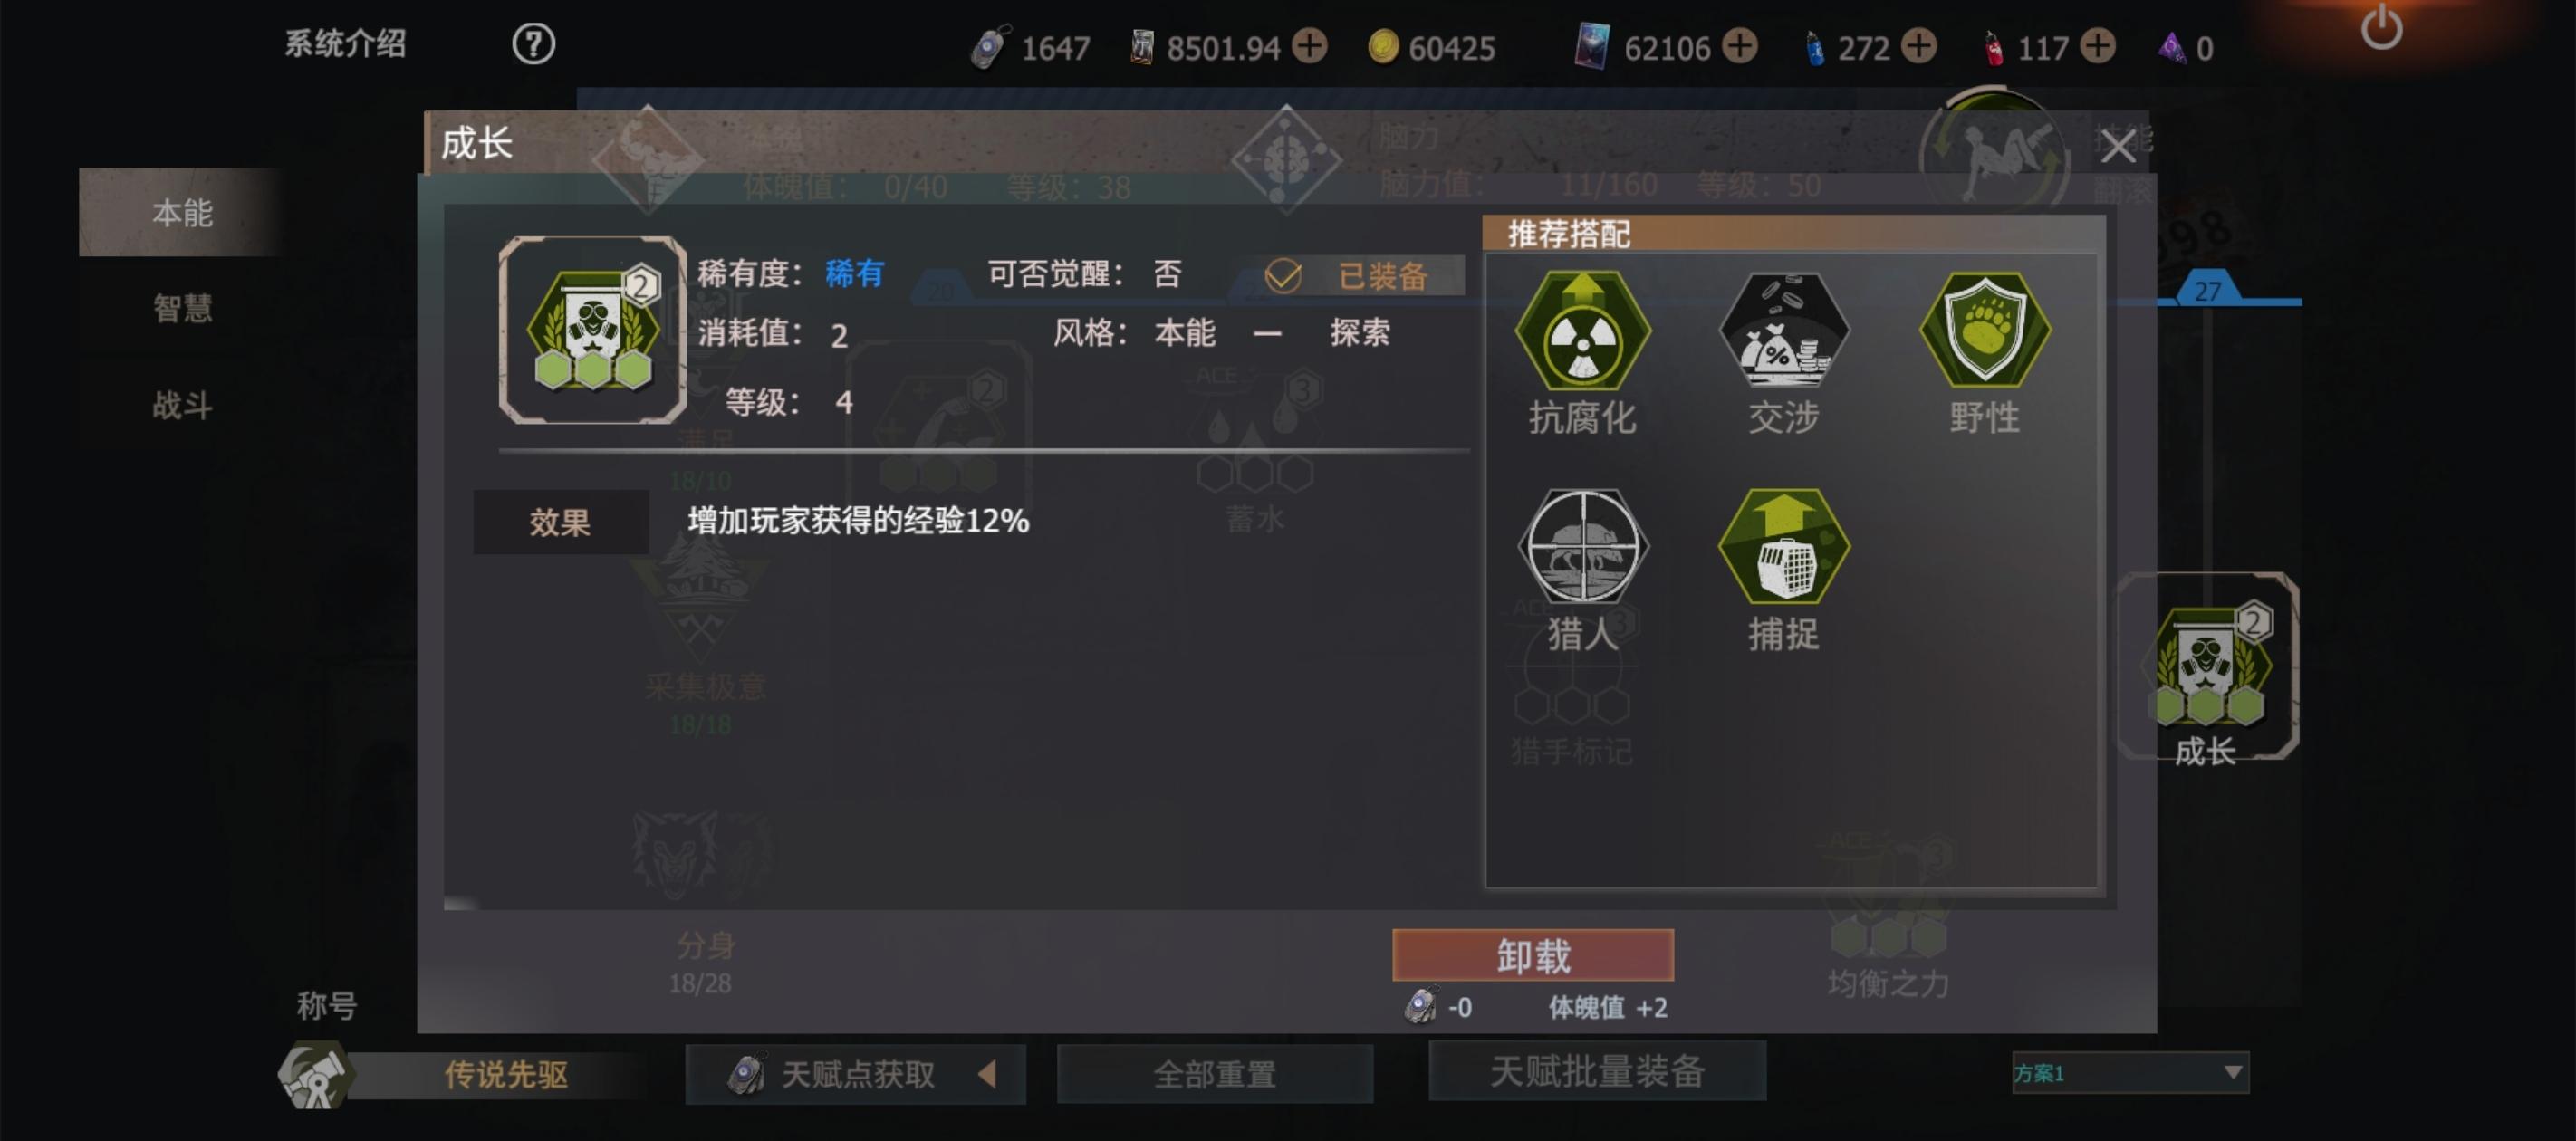2576x1141 pixels.
Task: Add more 8501.94 currency with plus
Action: [1309, 46]
